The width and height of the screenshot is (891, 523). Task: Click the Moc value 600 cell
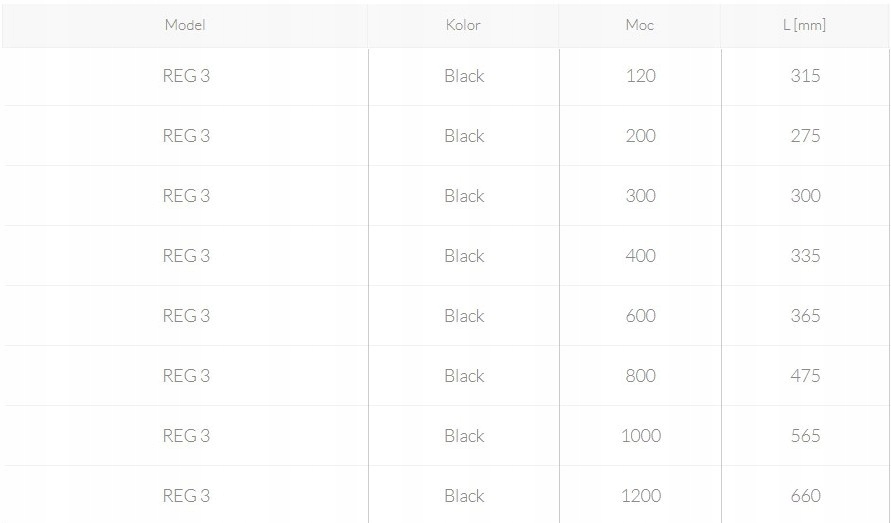pyautogui.click(x=640, y=316)
